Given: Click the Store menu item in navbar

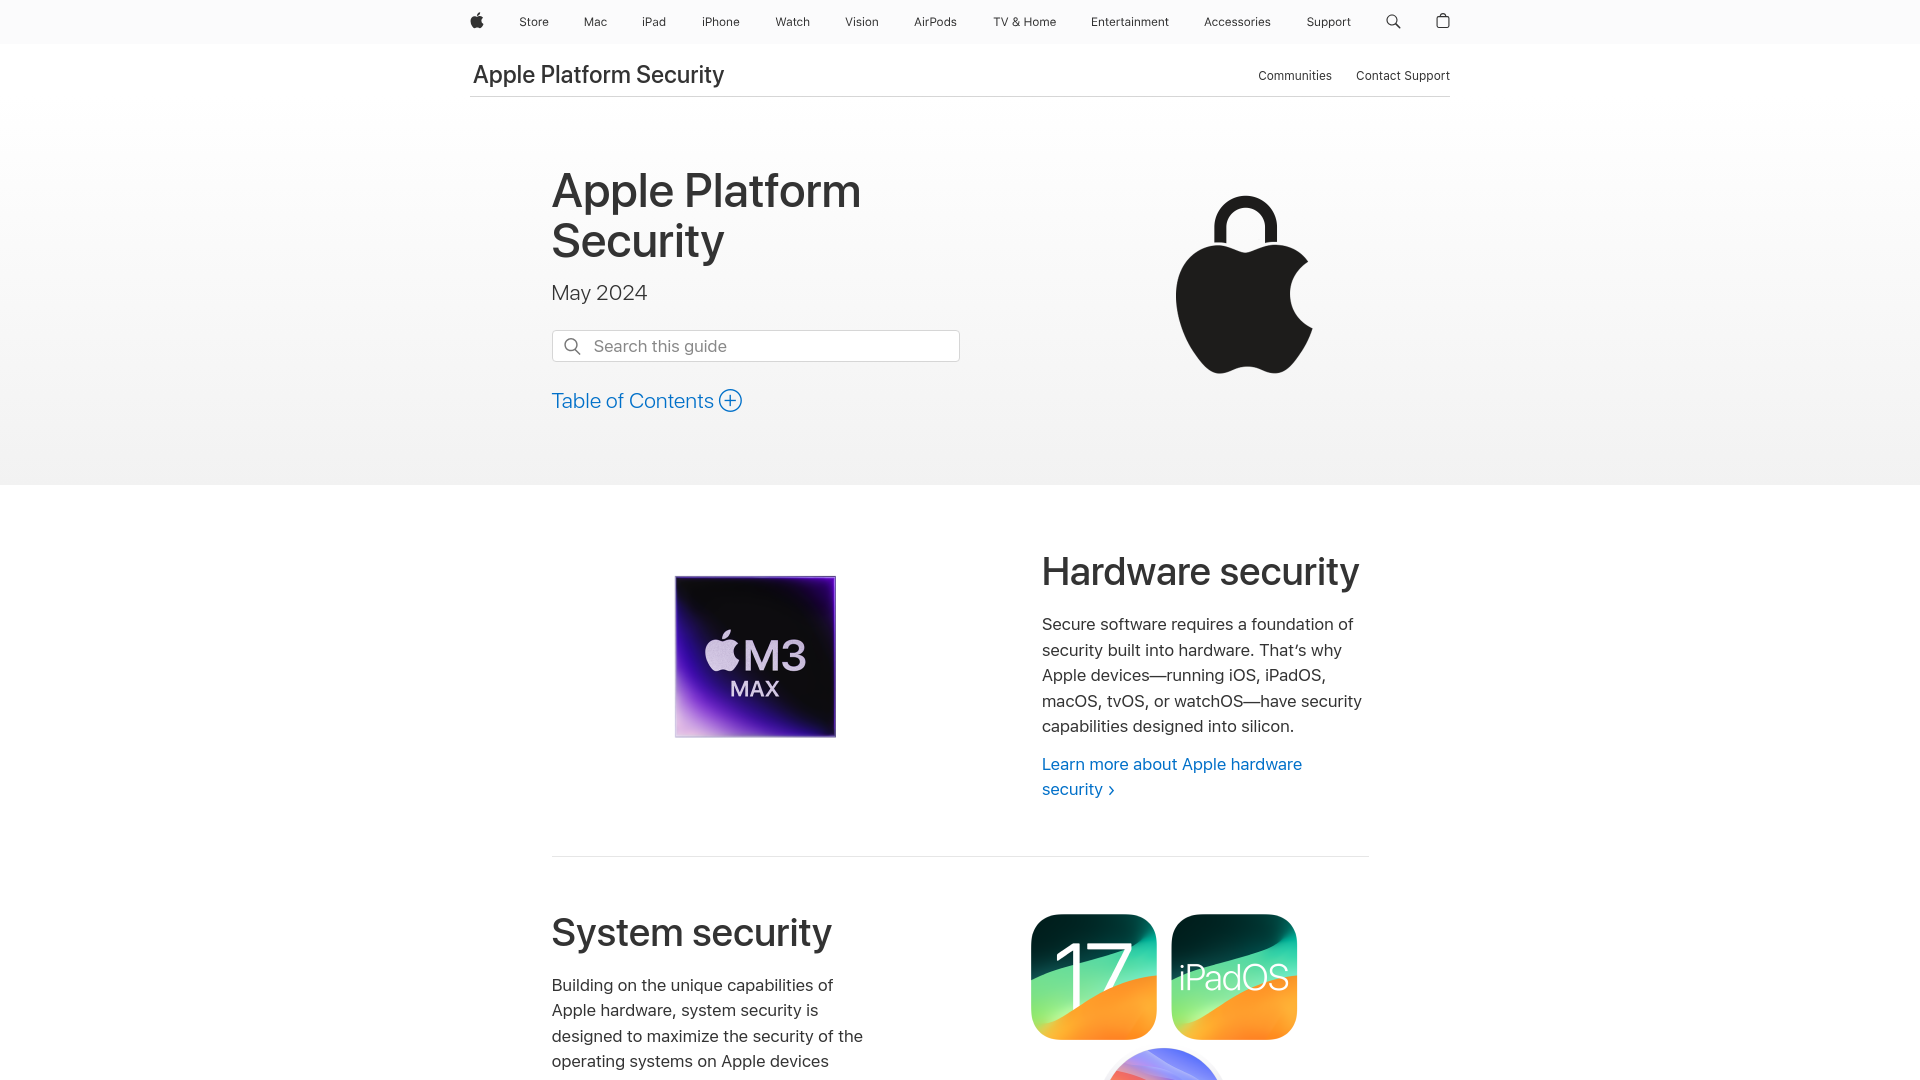Looking at the screenshot, I should coord(533,21).
